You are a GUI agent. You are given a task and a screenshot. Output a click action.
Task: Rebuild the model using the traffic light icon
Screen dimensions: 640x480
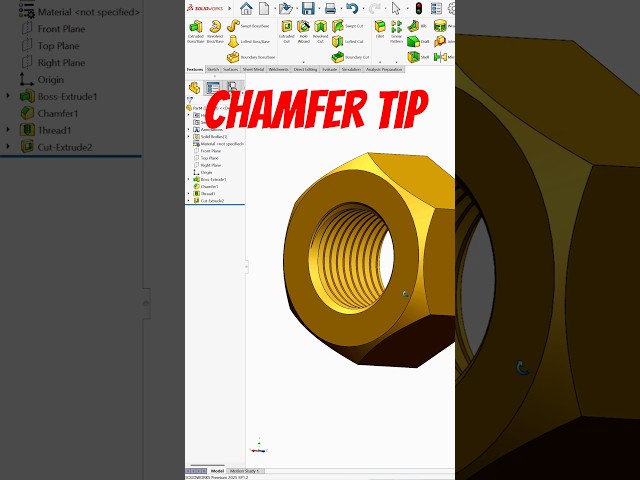coord(418,8)
